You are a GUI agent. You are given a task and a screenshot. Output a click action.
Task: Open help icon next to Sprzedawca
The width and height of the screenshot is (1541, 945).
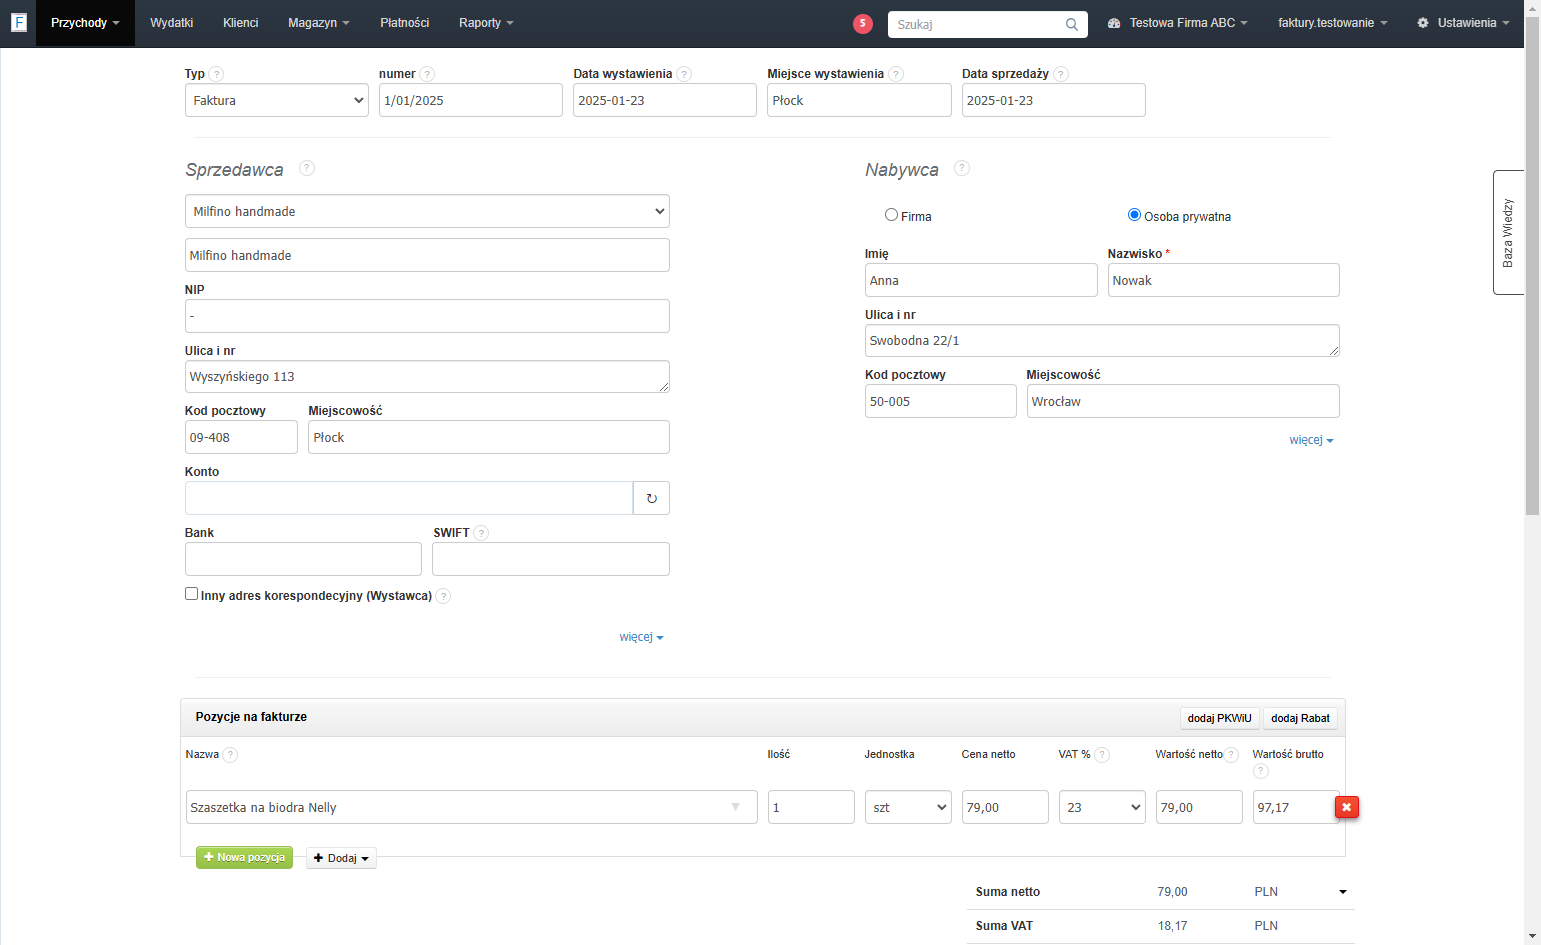point(307,168)
